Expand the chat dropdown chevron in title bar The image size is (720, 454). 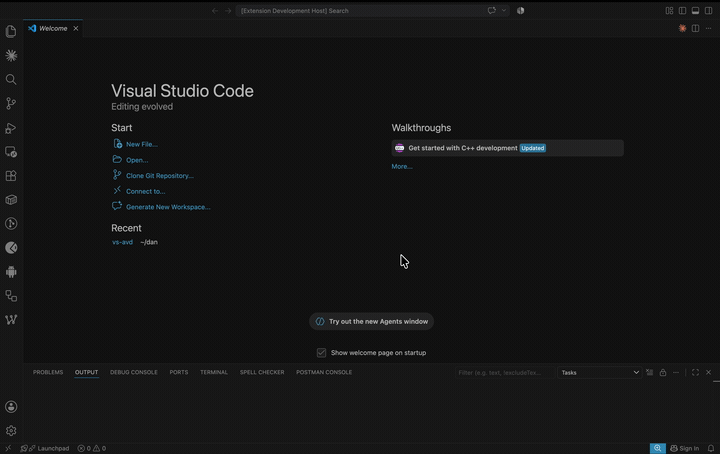click(504, 11)
